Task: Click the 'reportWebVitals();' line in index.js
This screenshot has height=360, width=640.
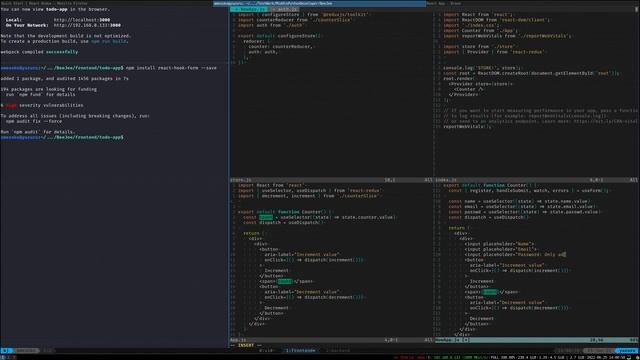Action: pos(468,127)
